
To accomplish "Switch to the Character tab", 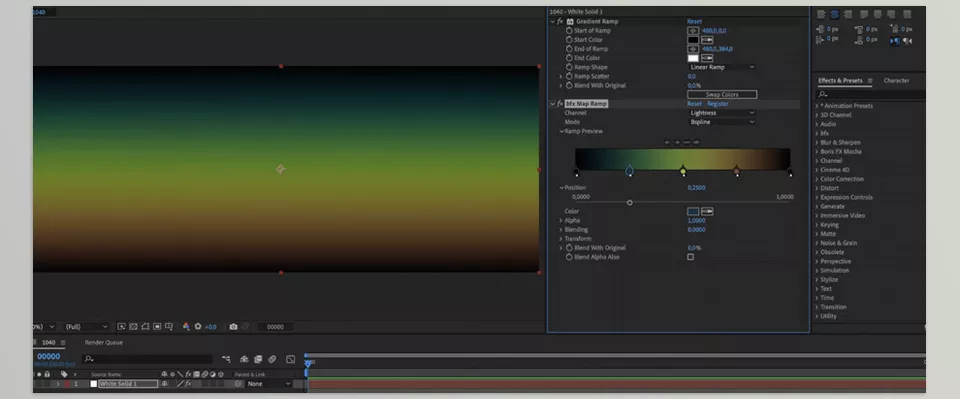I will [x=896, y=81].
